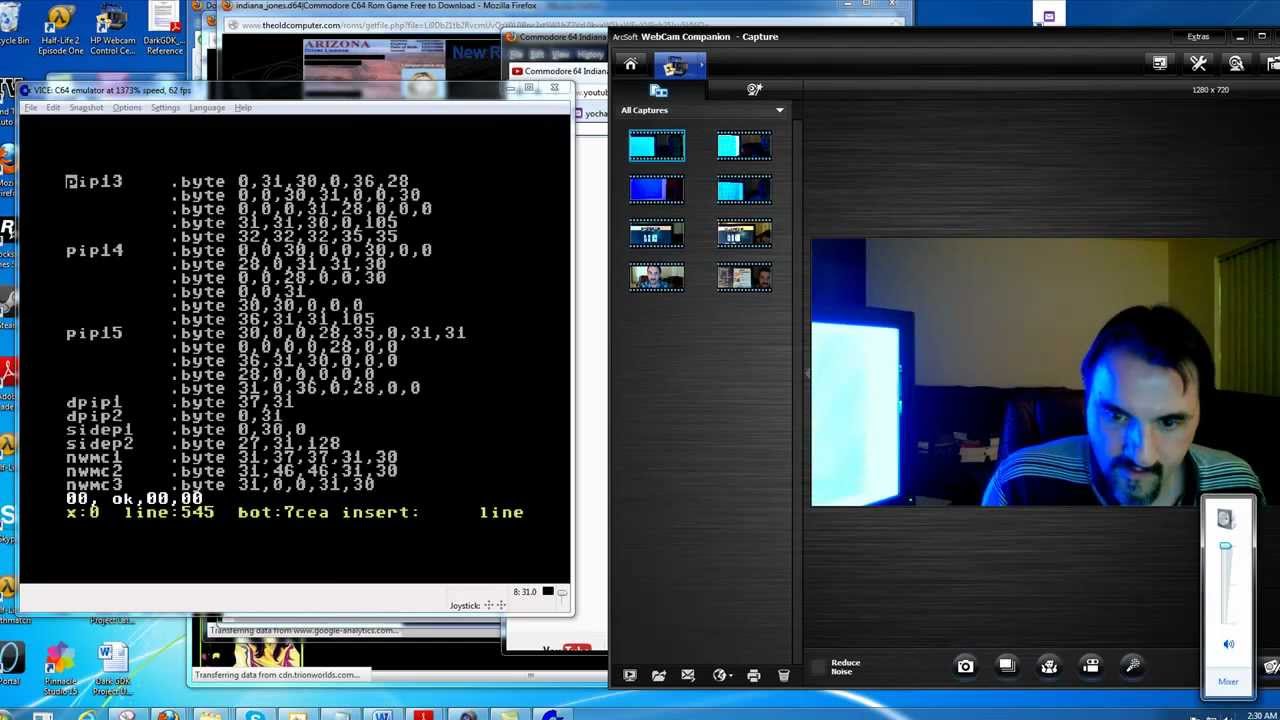Expand the All Captures dropdown
1280x720 pixels.
780,110
